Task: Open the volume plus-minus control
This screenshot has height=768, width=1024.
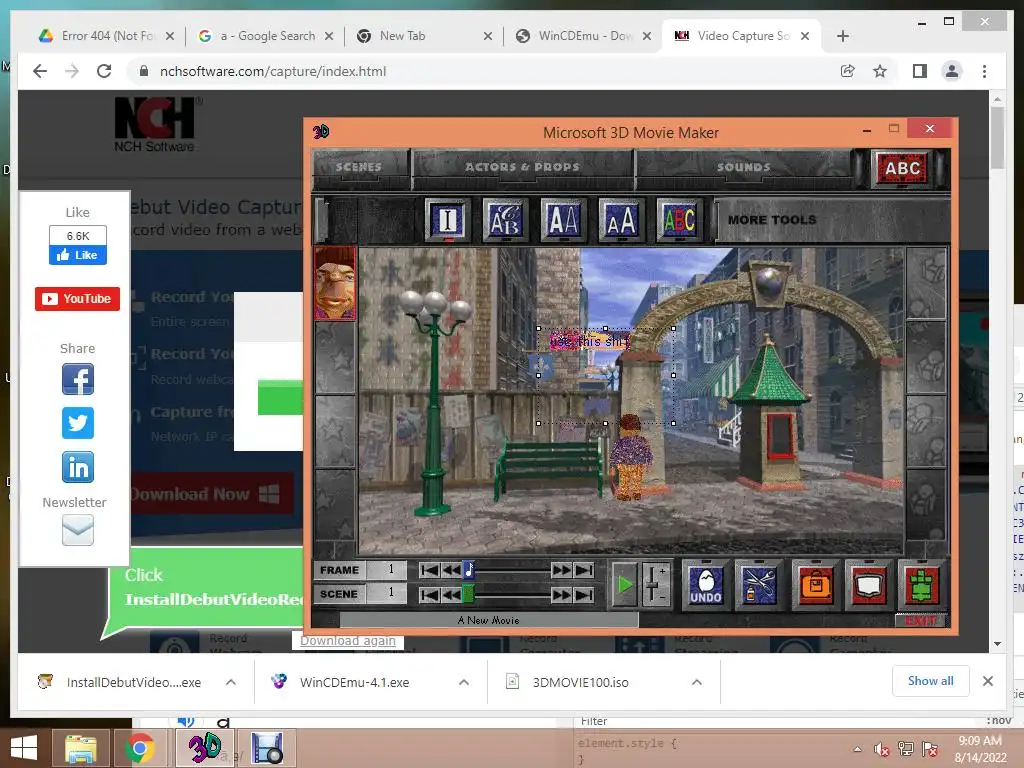Action: click(x=655, y=584)
